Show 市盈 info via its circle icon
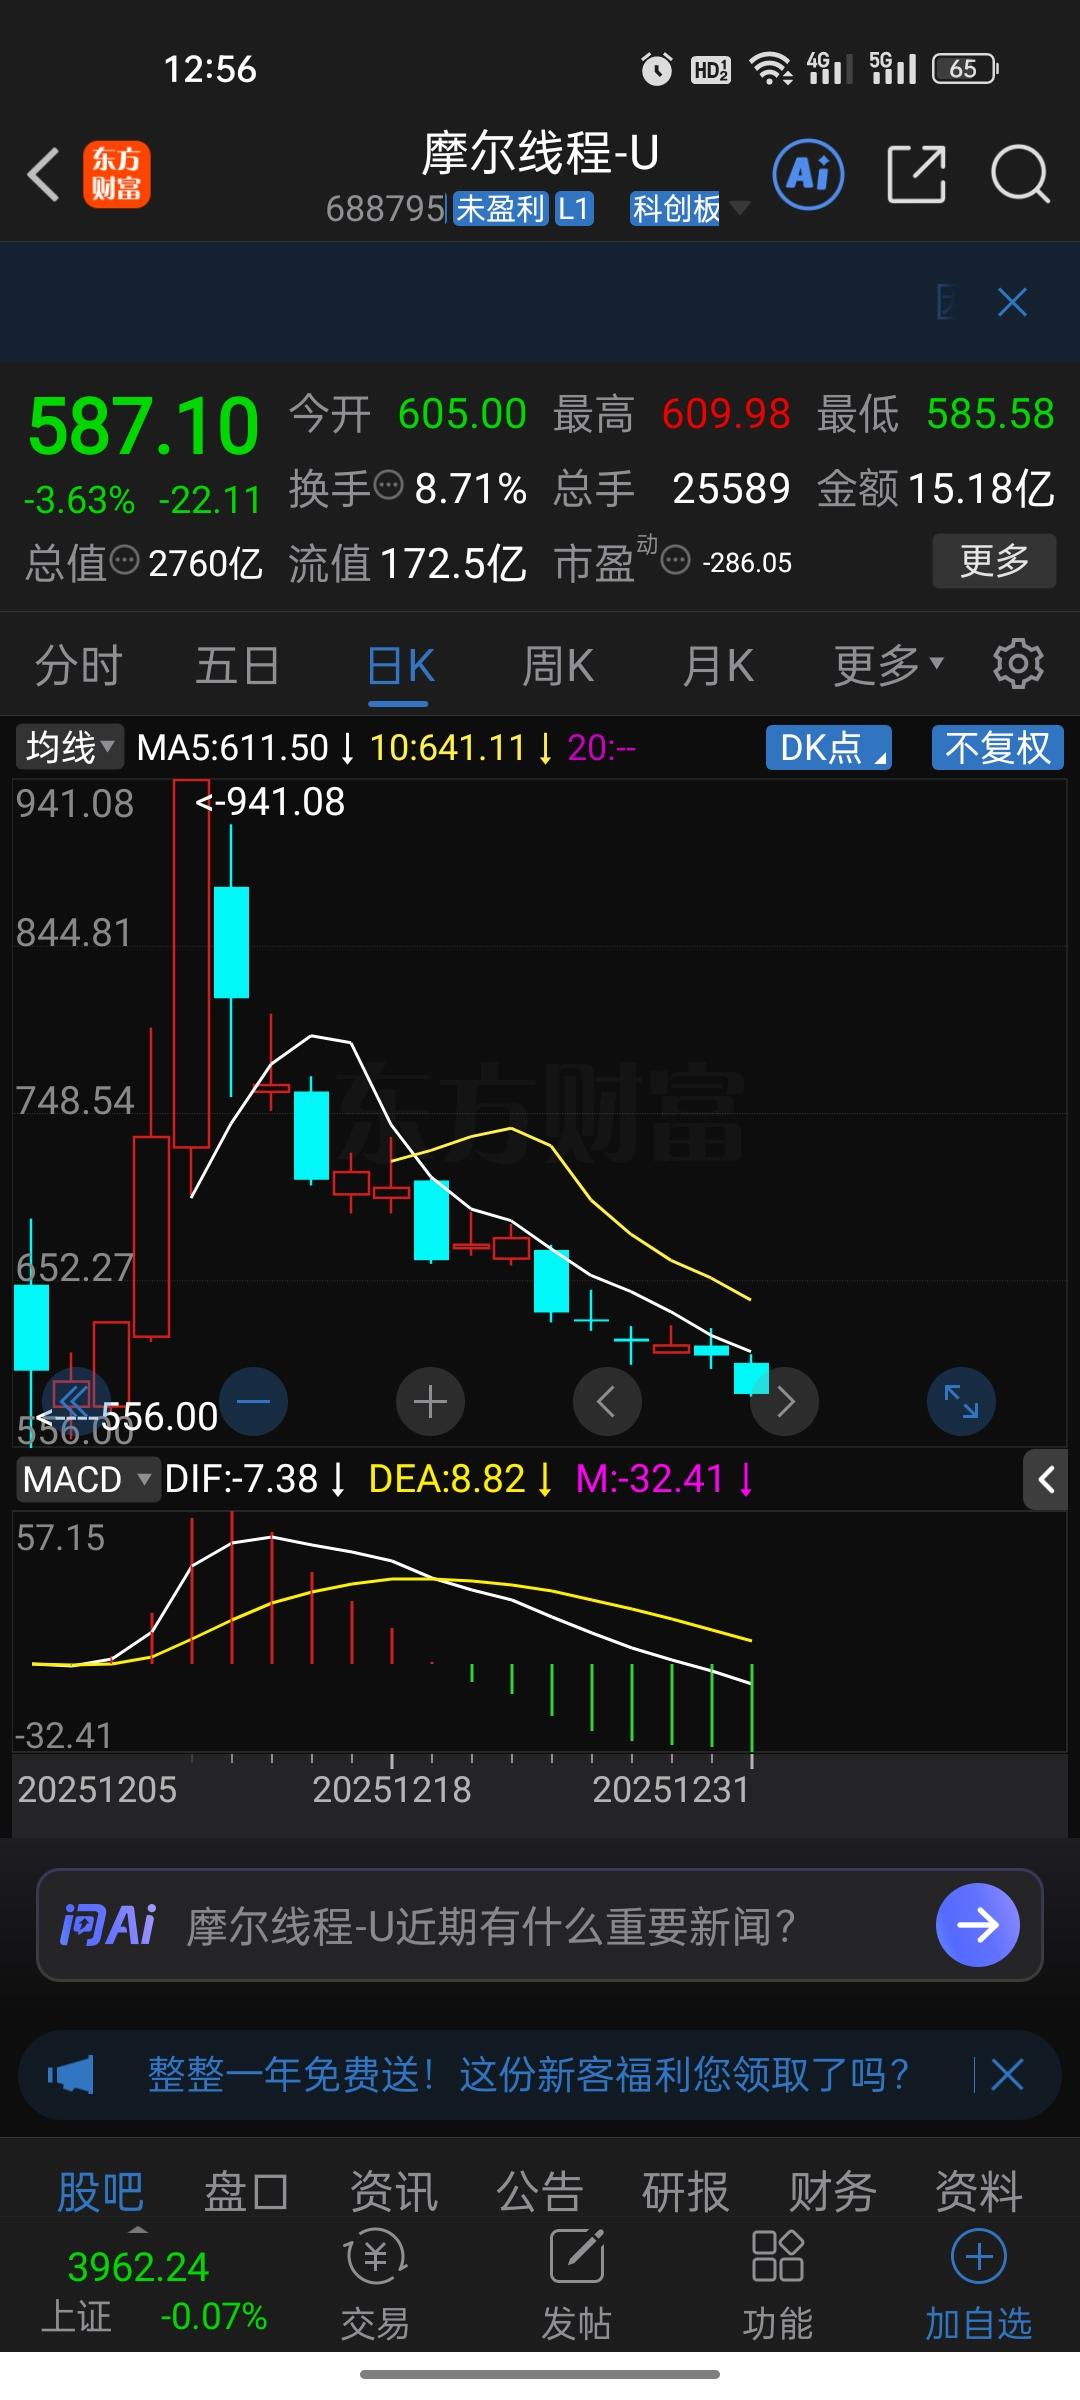The image size is (1080, 2400). [x=676, y=560]
